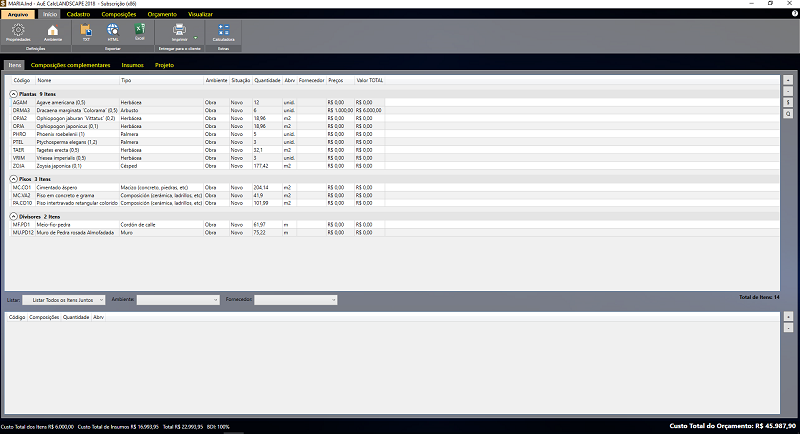The image size is (800, 434).
Task: Click the Imprimir printer icon
Action: point(179,33)
